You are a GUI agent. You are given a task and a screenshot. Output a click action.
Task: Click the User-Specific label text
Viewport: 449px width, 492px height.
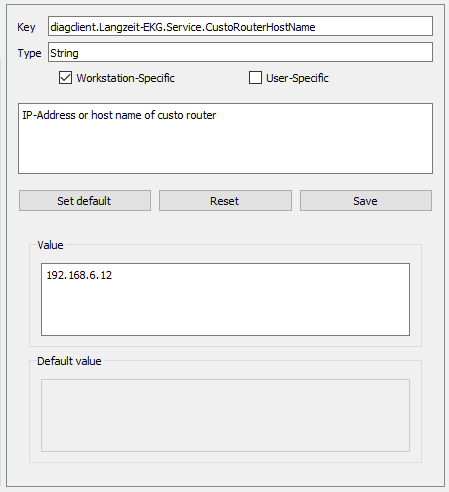point(297,78)
